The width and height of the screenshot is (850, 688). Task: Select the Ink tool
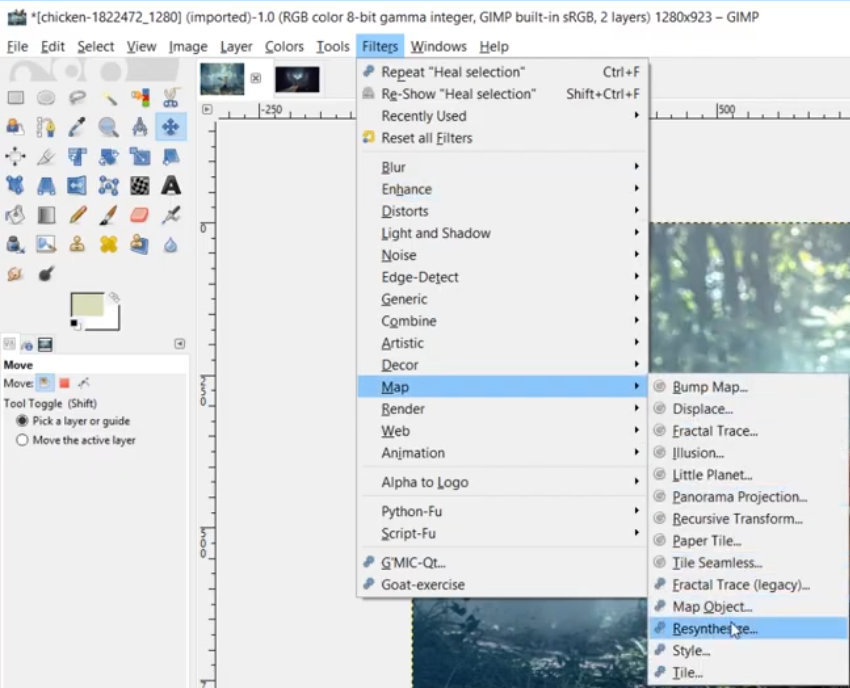coord(15,245)
